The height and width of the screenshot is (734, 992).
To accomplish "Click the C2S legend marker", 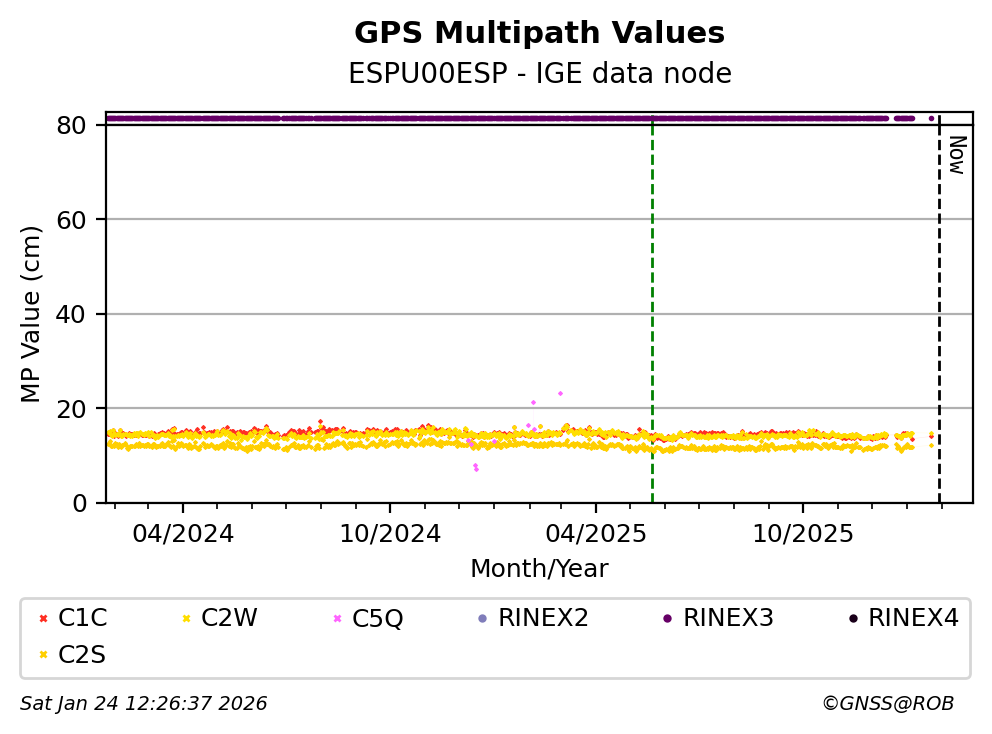I will coord(42,655).
